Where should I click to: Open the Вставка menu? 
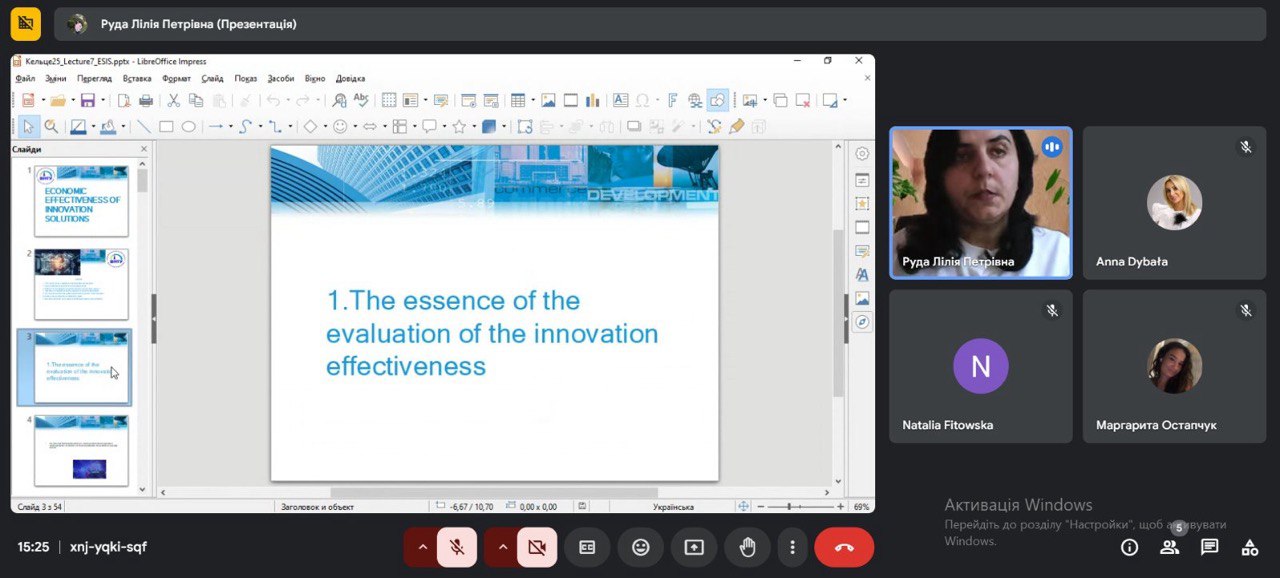pyautogui.click(x=137, y=78)
